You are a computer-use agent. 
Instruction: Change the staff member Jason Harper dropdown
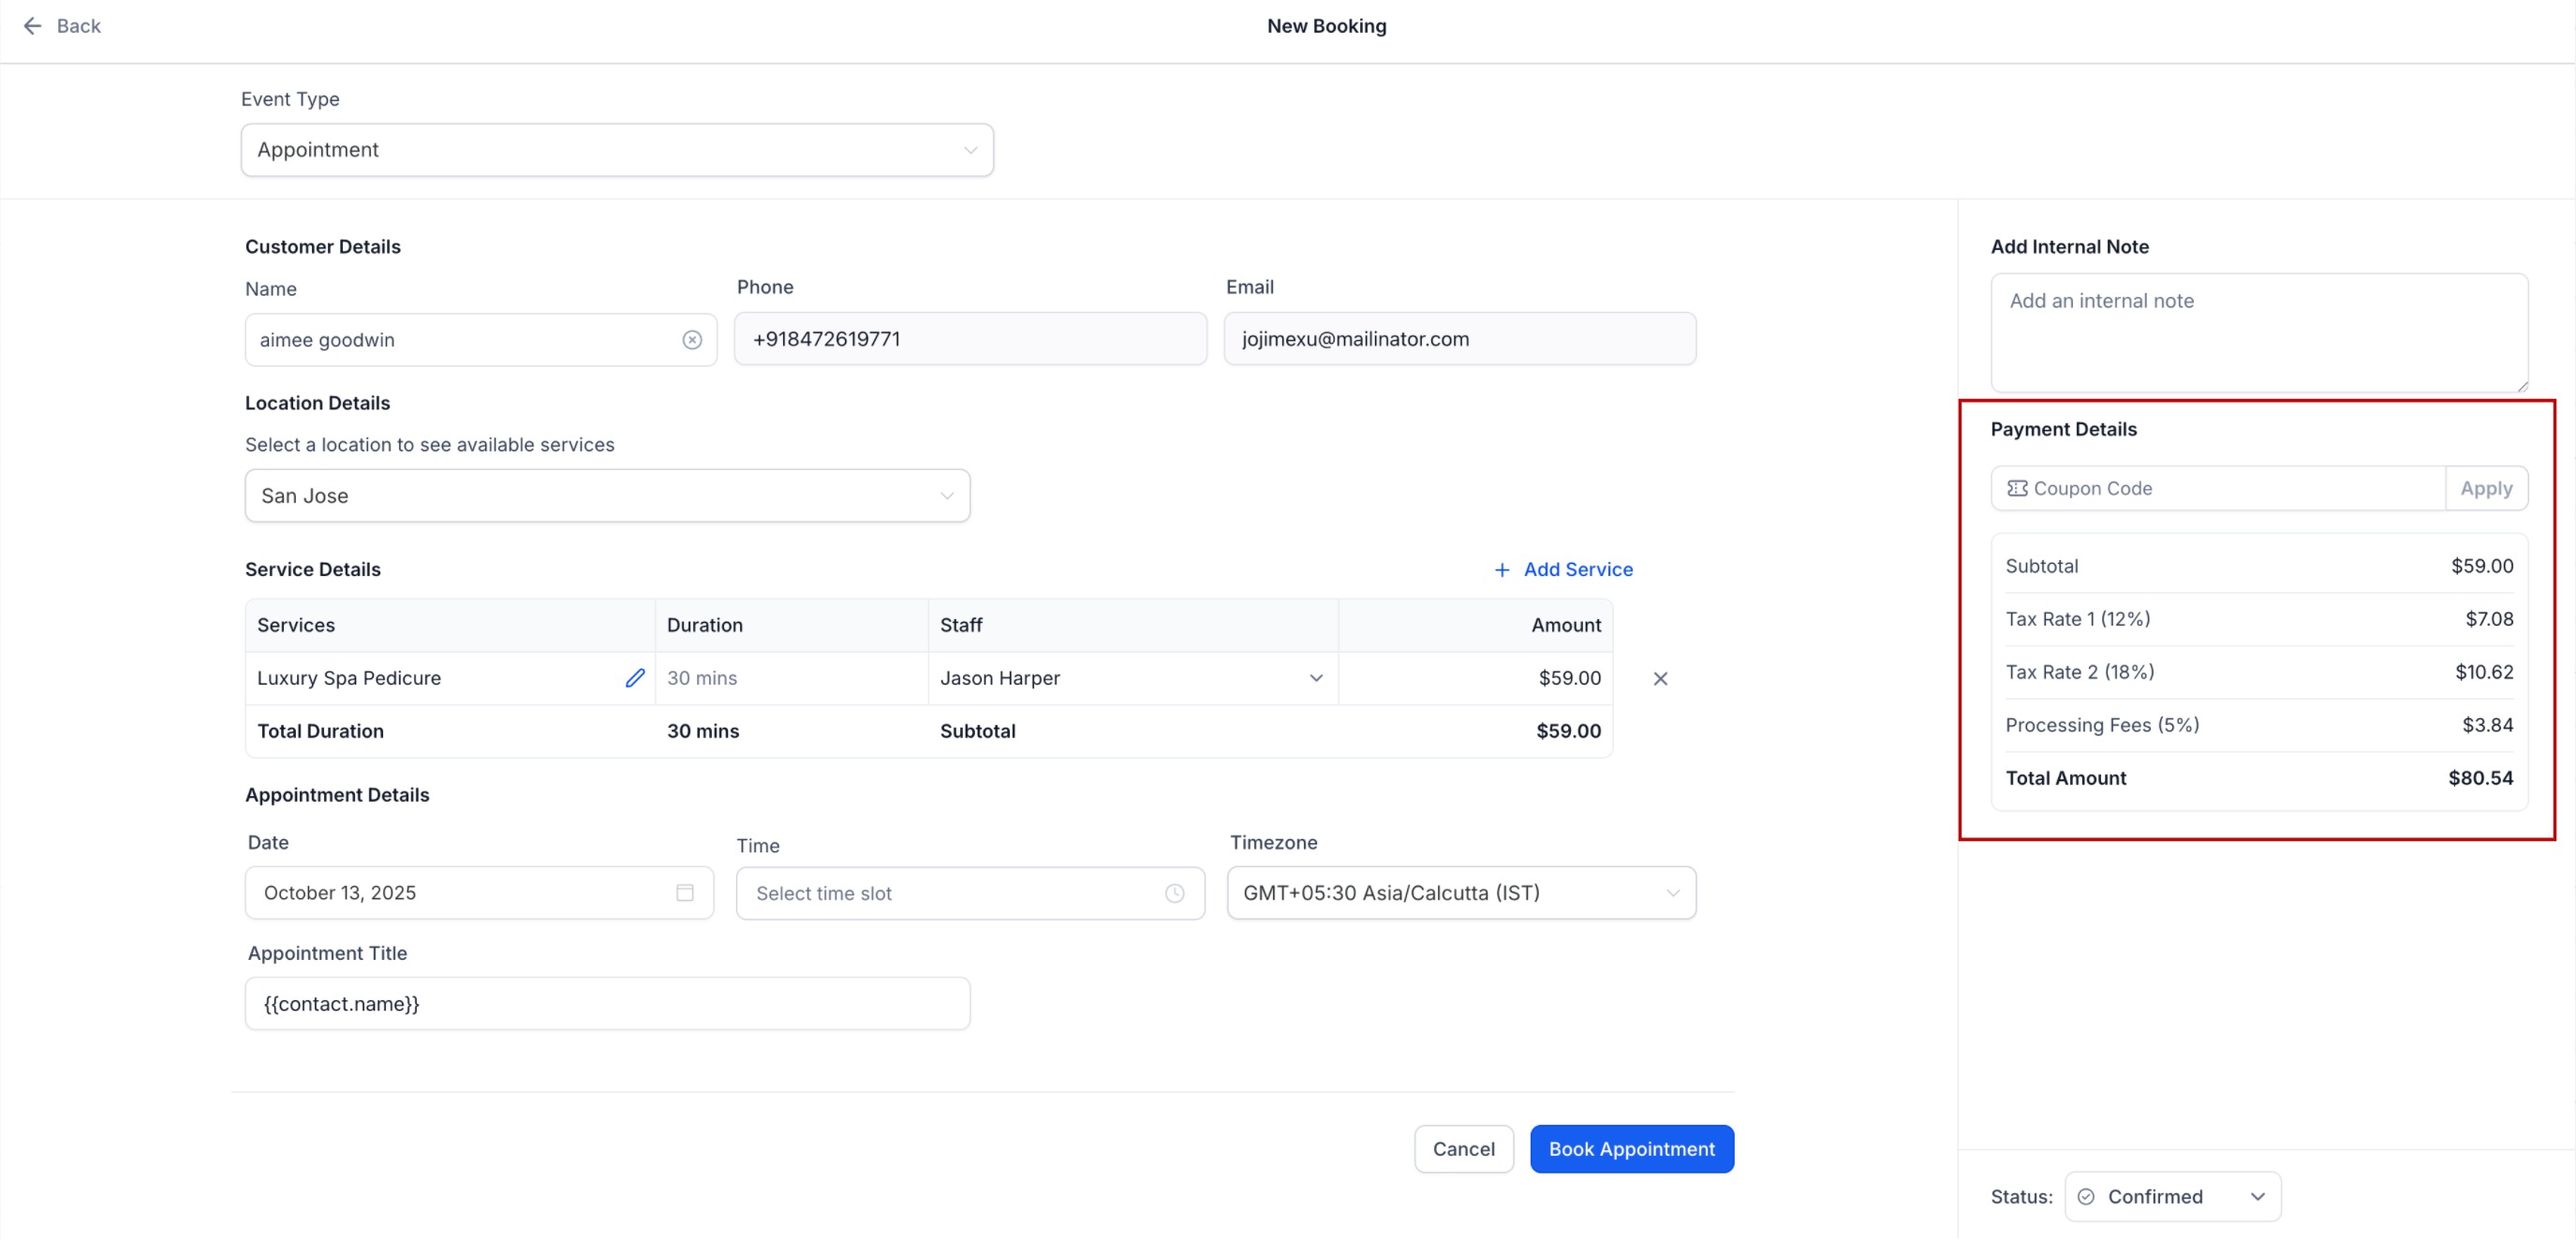coord(1132,678)
